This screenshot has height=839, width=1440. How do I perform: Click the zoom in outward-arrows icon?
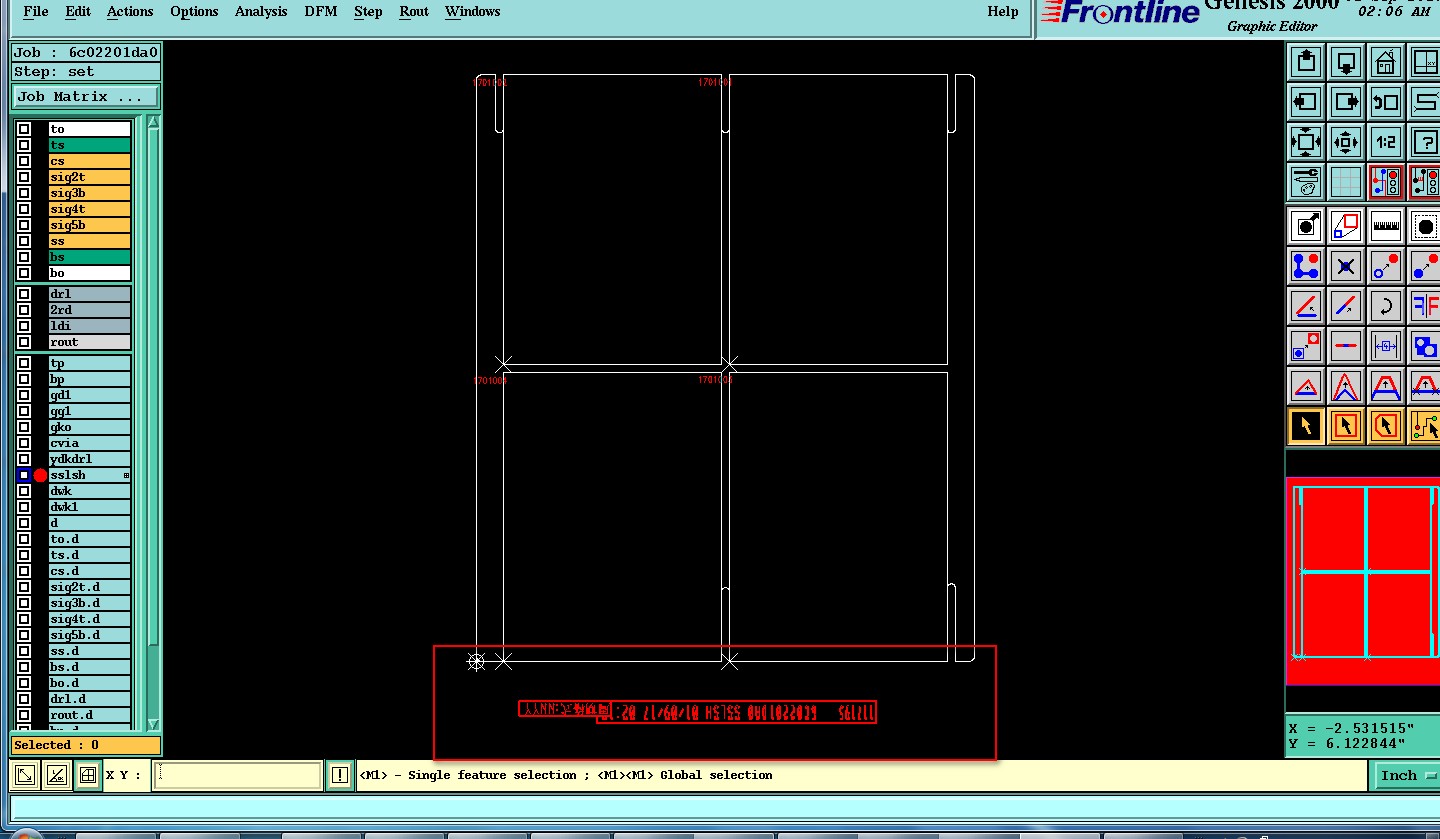coord(1305,142)
